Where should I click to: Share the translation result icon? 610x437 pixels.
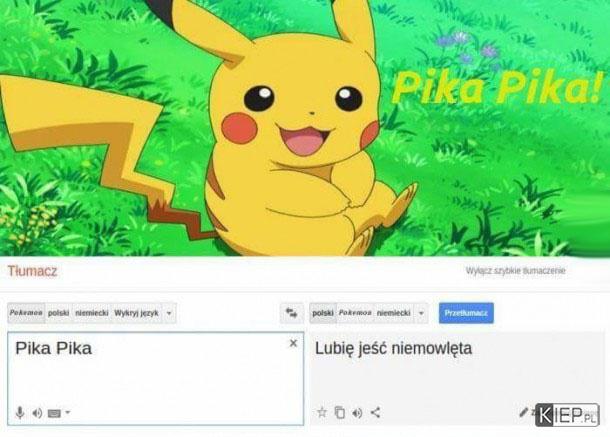click(x=375, y=412)
